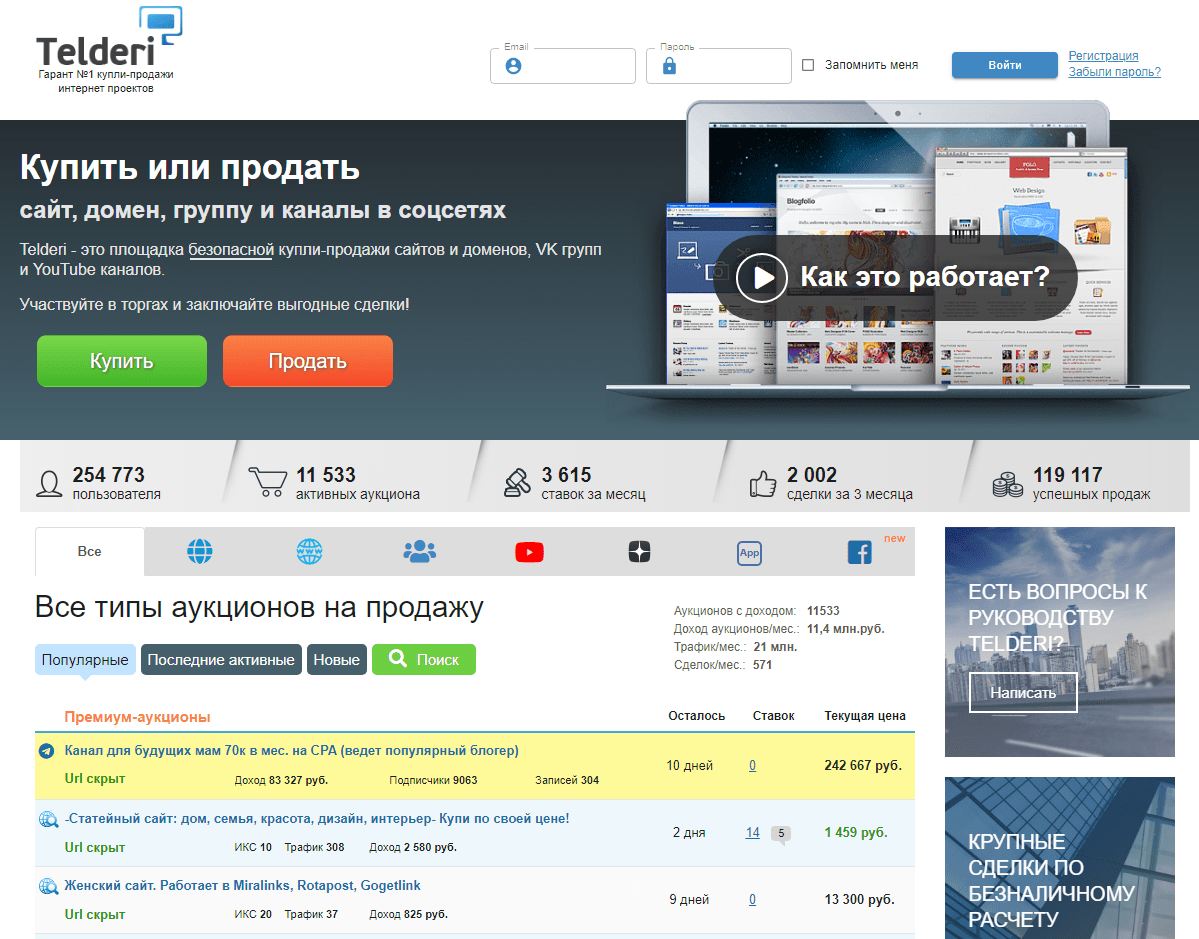Open the "Забыли пароль?" link
This screenshot has height=939, width=1199.
click(1114, 72)
